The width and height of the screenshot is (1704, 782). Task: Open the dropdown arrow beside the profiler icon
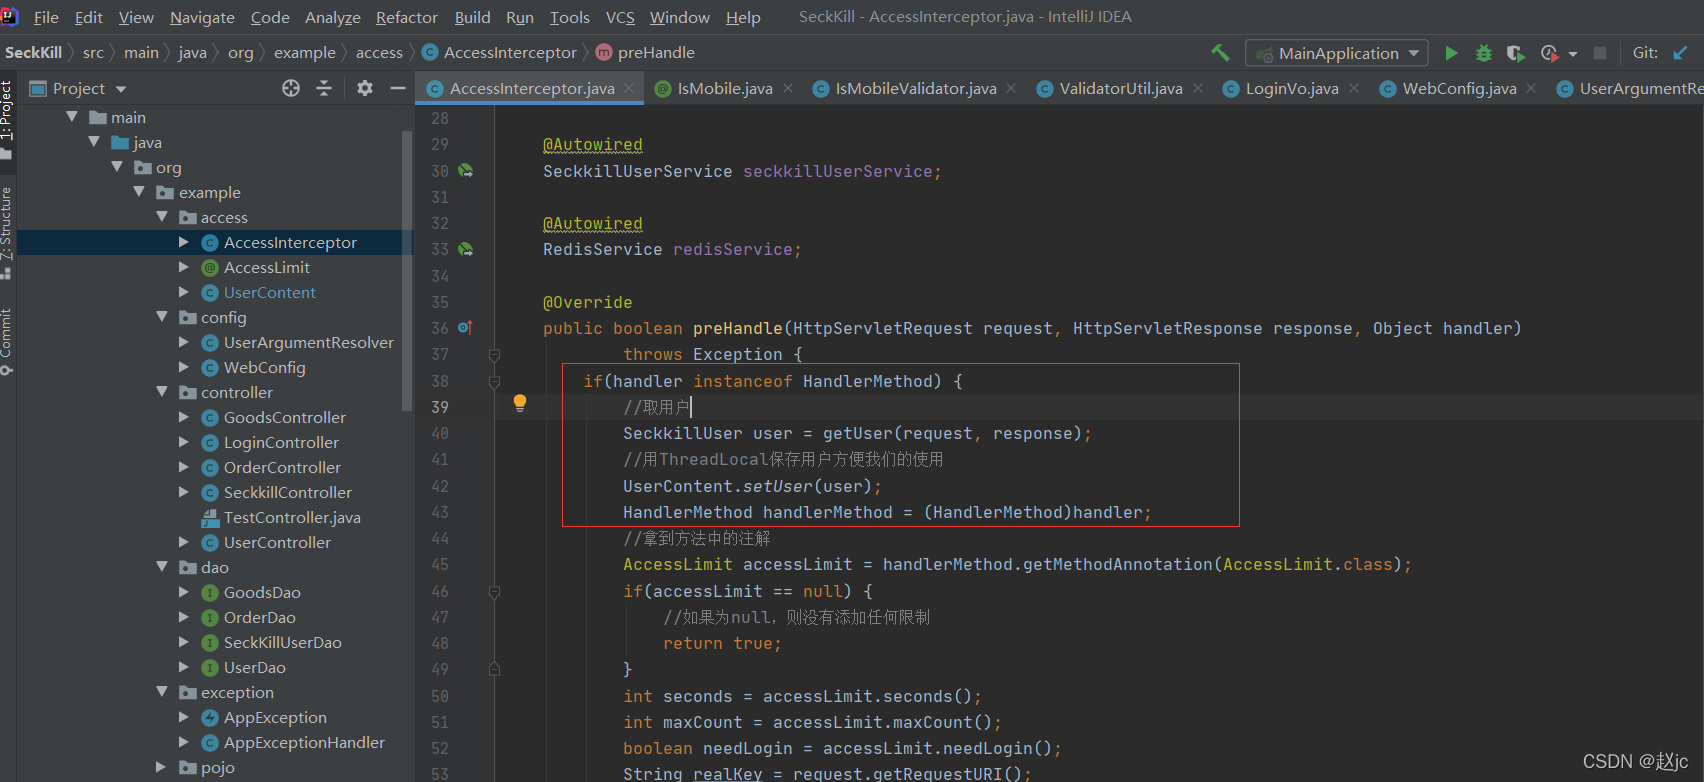pyautogui.click(x=1573, y=54)
